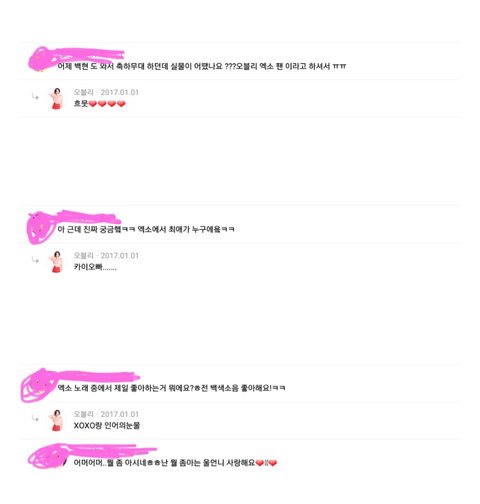Click the reply arrow beside the XOXO랑 인어의눈물 reply
Screen dimensions: 480x504
tap(35, 419)
